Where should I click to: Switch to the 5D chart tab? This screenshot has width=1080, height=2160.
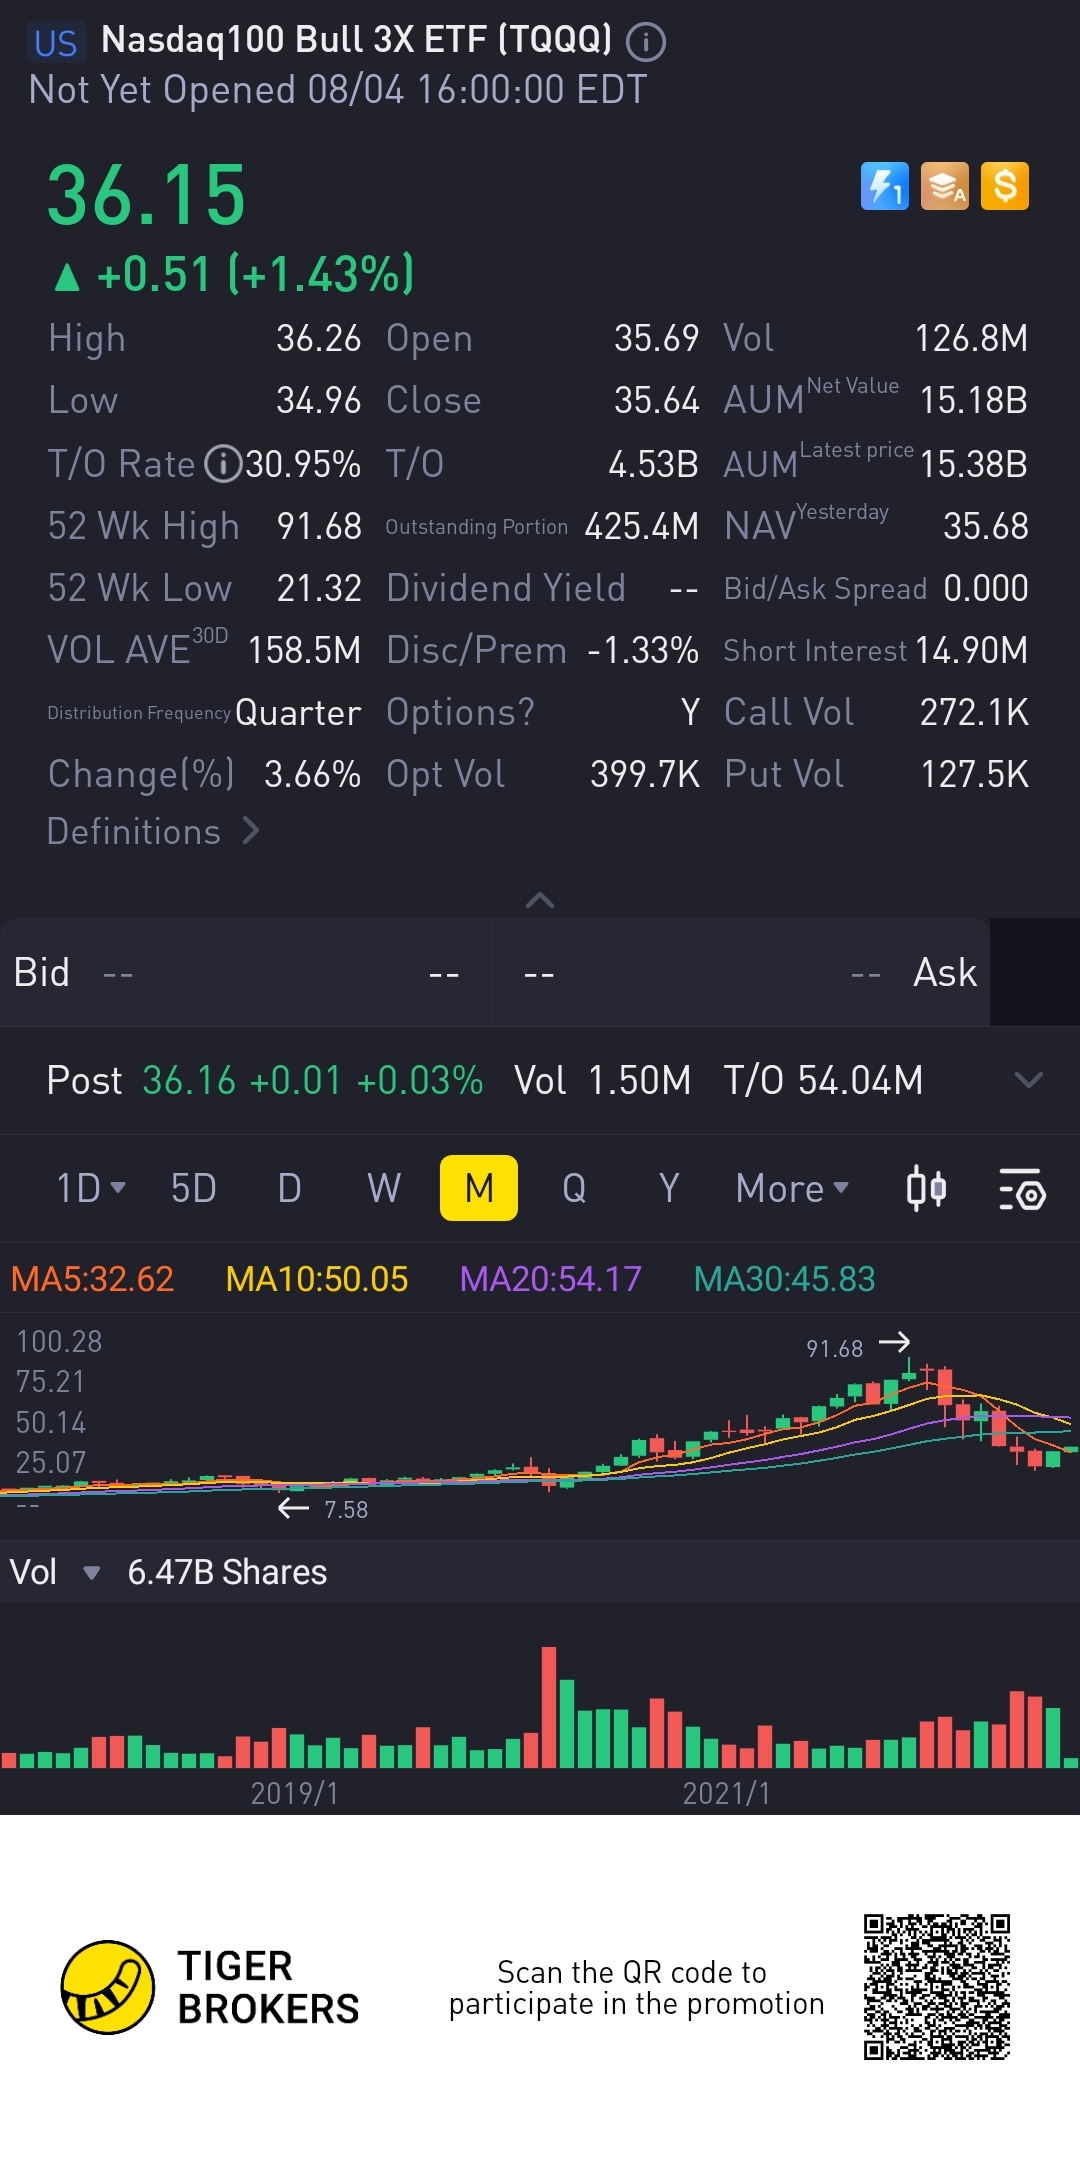click(x=193, y=1188)
